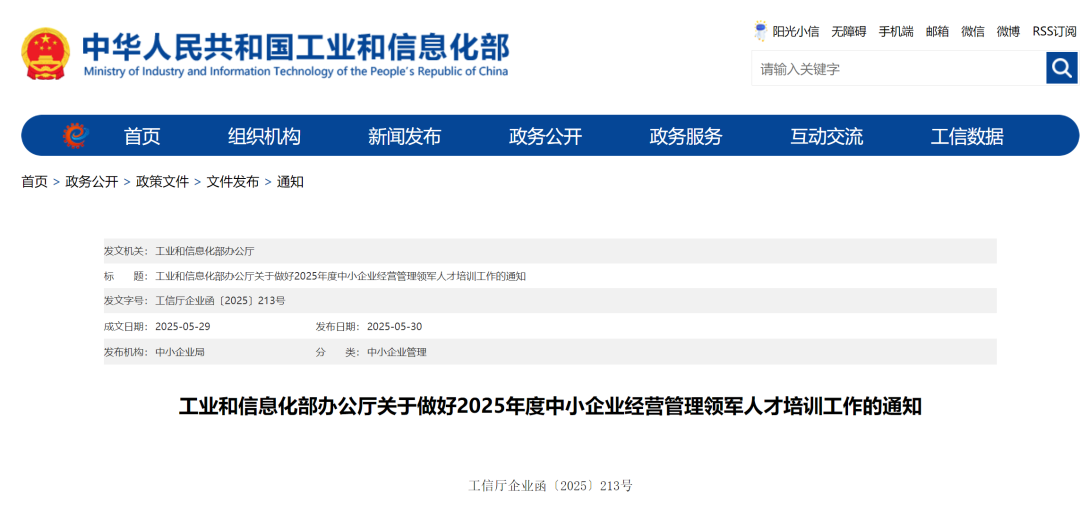1080x511 pixels.
Task: Open the RSS订阅 link
Action: tap(1054, 31)
